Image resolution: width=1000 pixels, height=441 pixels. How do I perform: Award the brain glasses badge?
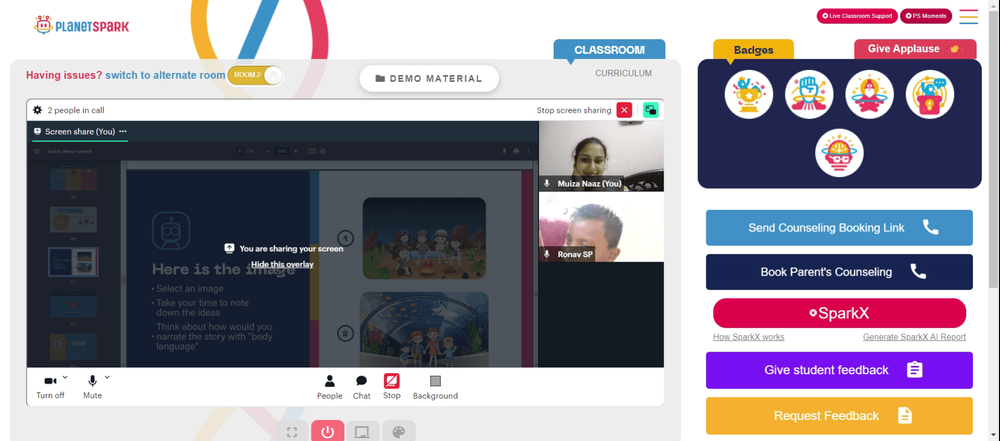click(839, 153)
